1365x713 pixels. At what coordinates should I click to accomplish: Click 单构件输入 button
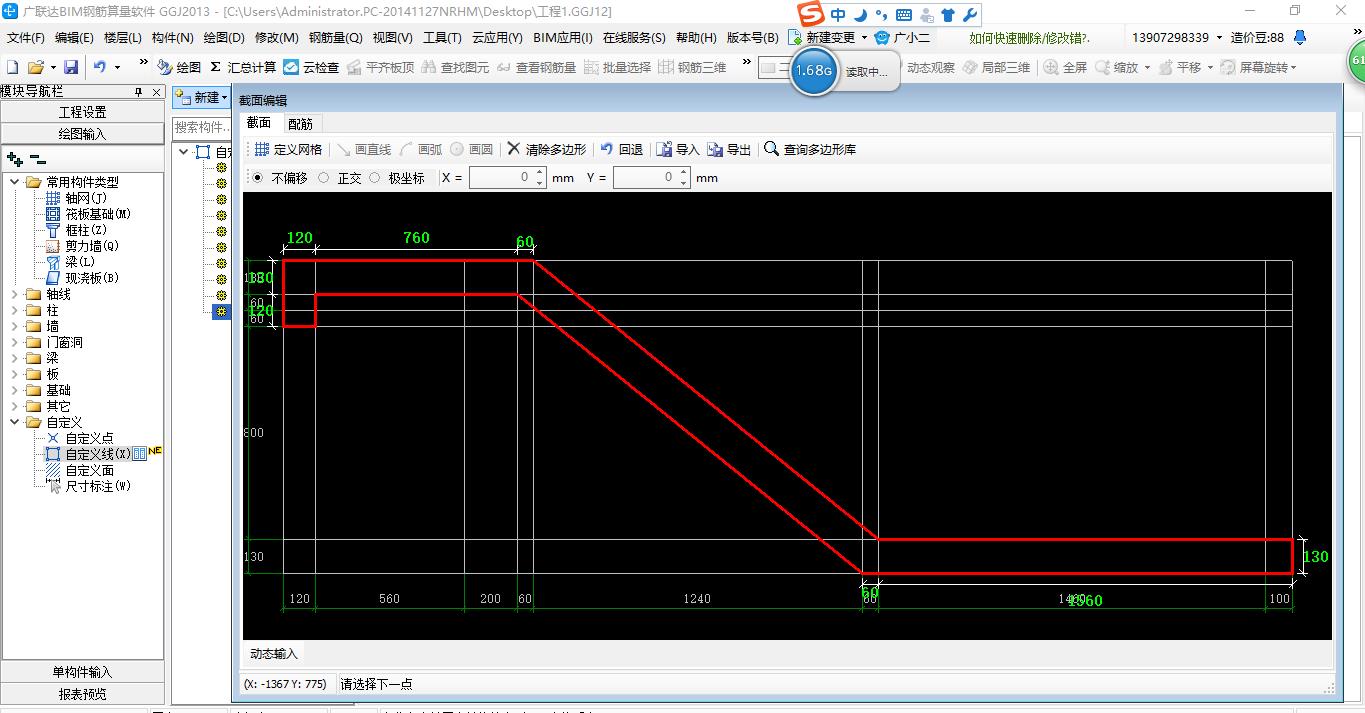[x=82, y=672]
